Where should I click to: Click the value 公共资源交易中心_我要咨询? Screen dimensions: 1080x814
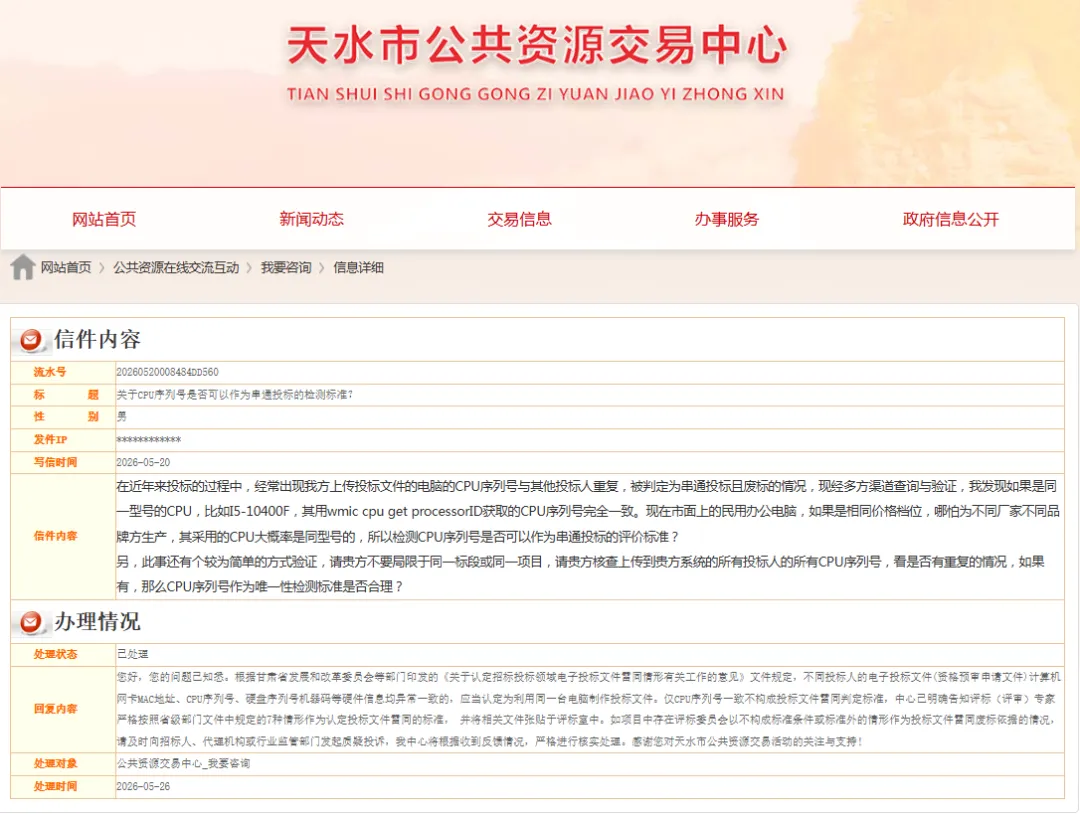pyautogui.click(x=183, y=764)
